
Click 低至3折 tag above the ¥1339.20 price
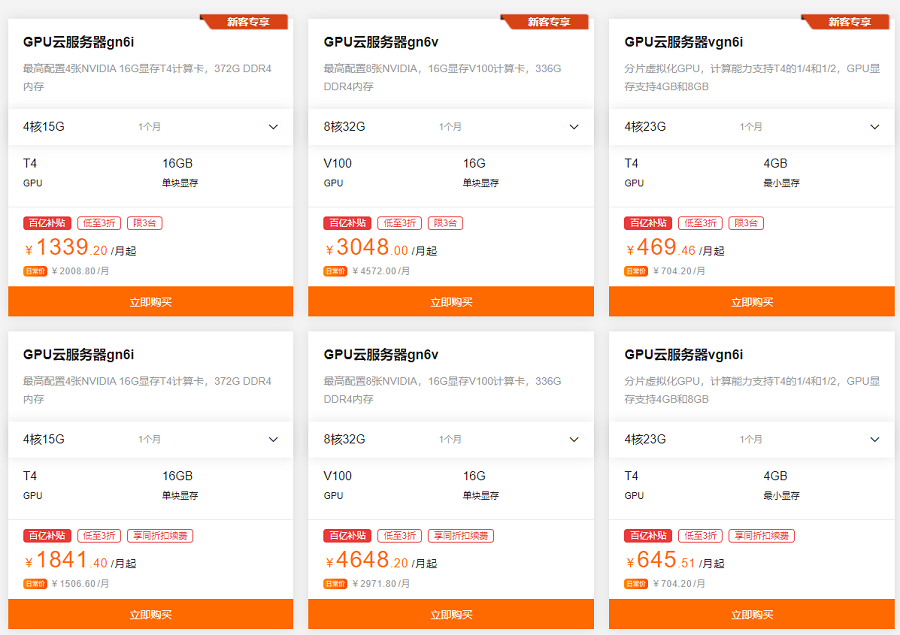pos(99,223)
